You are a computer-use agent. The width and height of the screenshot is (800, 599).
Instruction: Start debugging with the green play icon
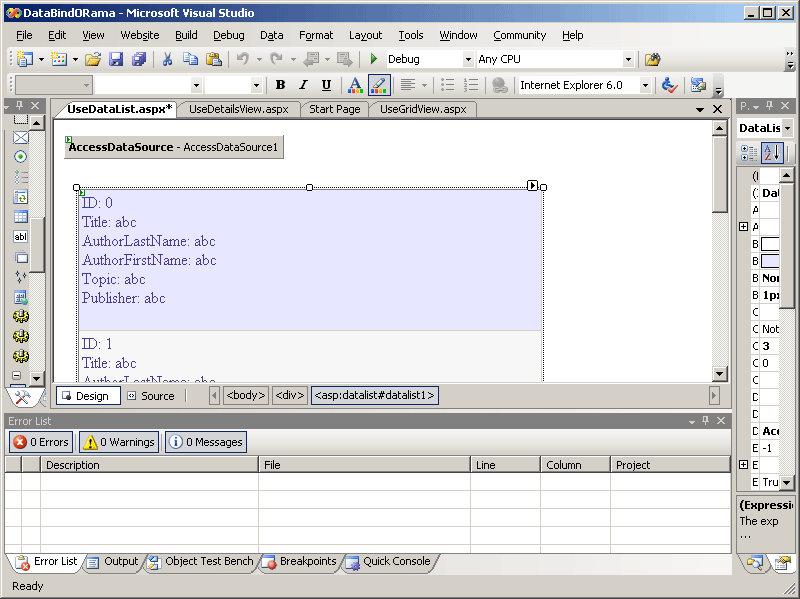click(374, 60)
